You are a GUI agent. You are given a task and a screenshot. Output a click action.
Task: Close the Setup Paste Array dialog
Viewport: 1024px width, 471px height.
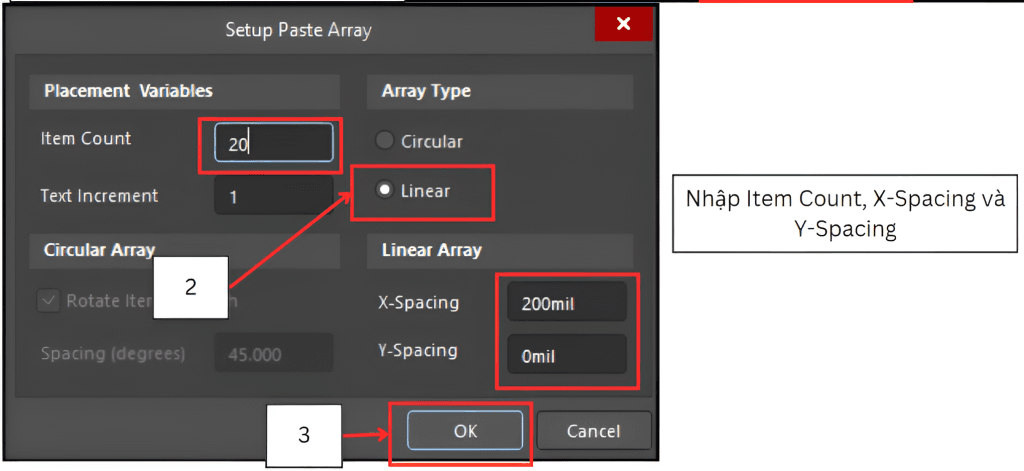click(x=623, y=24)
